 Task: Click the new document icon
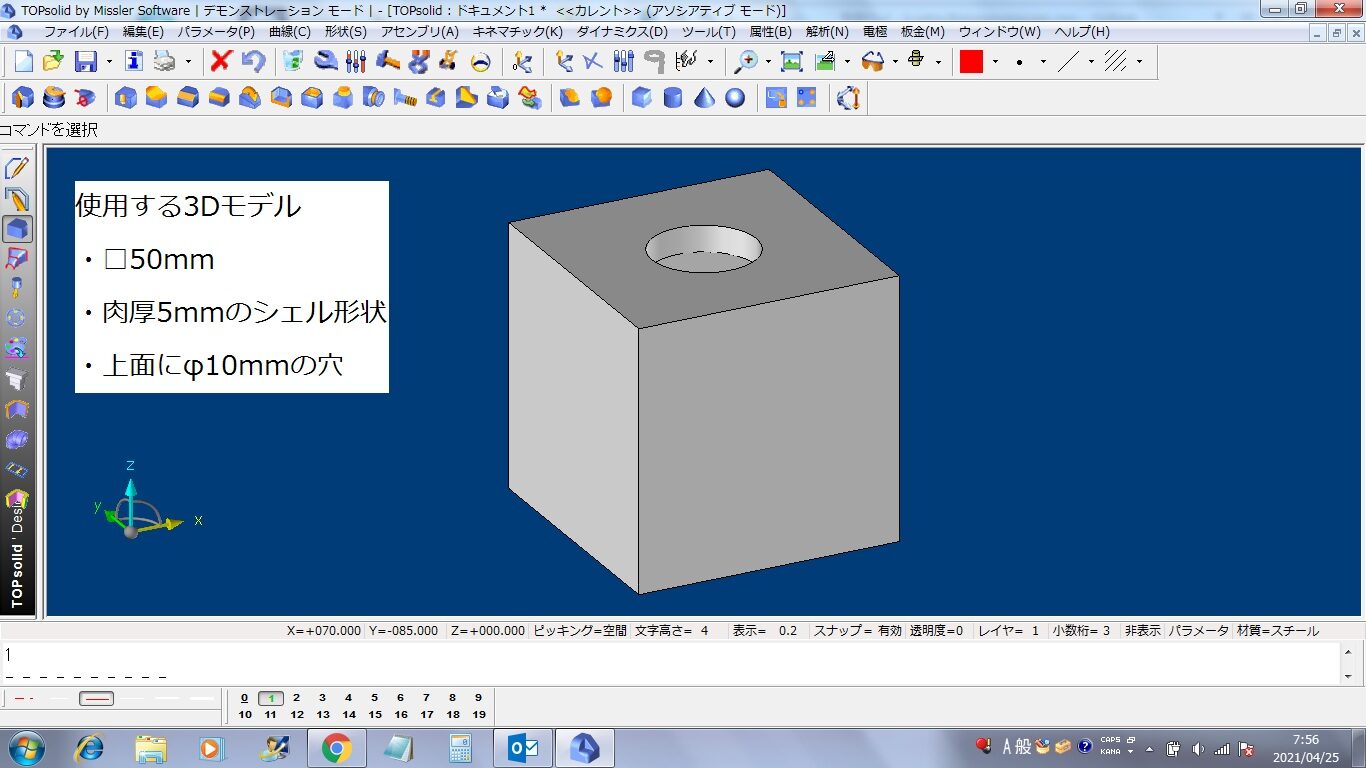23,61
